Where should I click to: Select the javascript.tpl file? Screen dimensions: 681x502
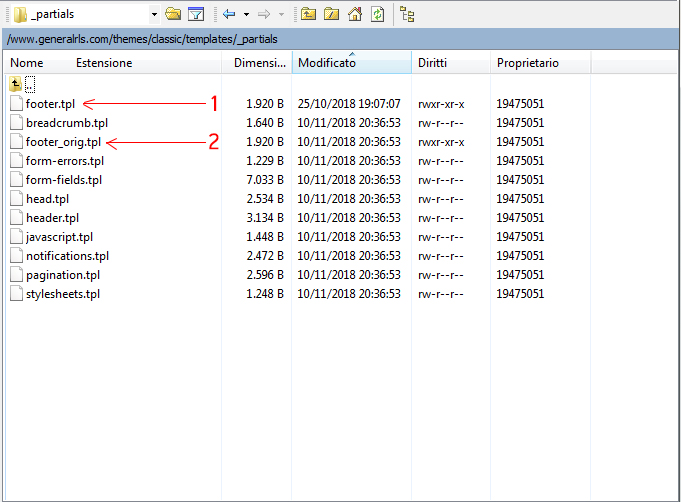tap(60, 237)
